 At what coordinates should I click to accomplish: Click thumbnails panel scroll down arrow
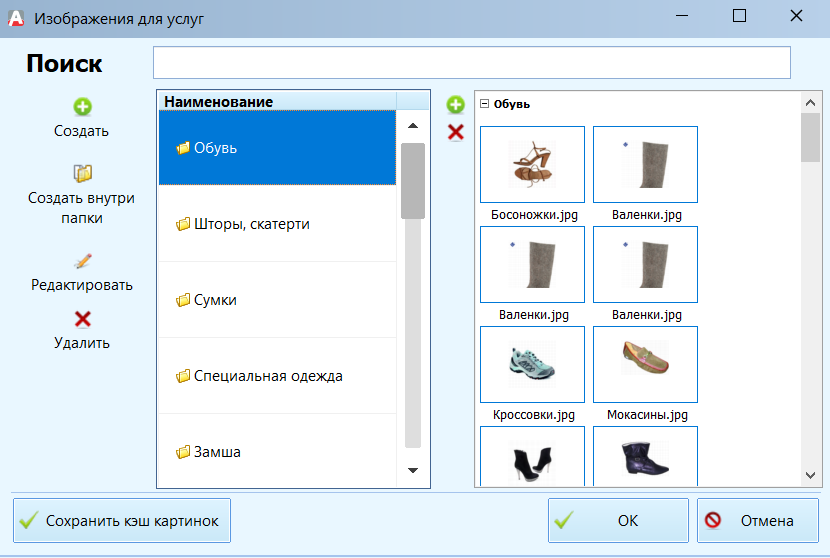point(810,475)
